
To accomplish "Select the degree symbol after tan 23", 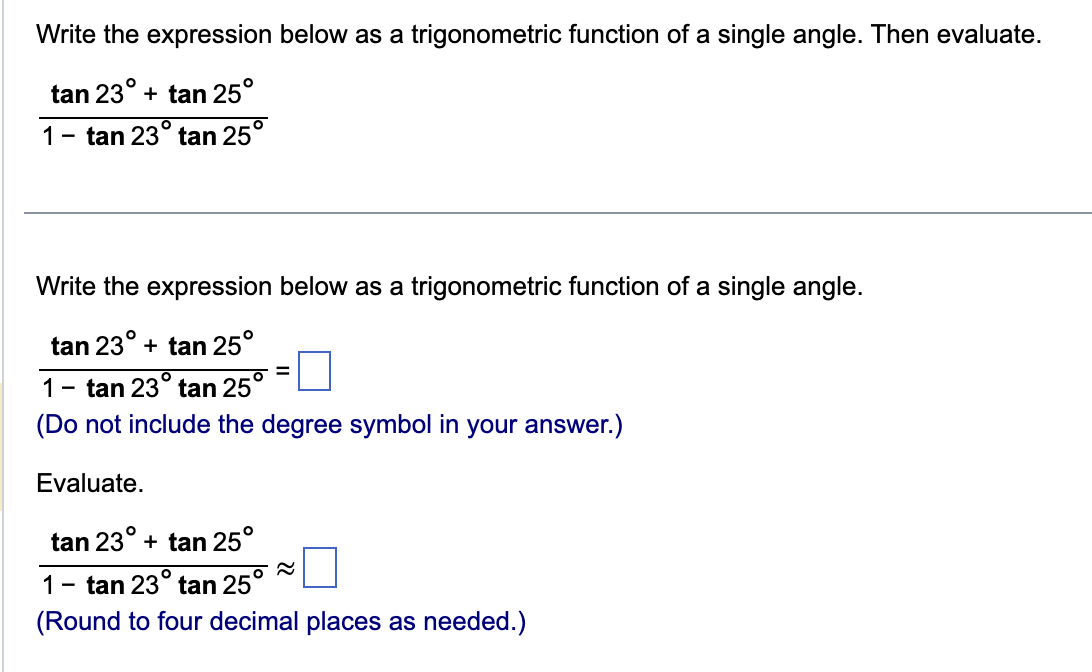I will pyautogui.click(x=128, y=83).
